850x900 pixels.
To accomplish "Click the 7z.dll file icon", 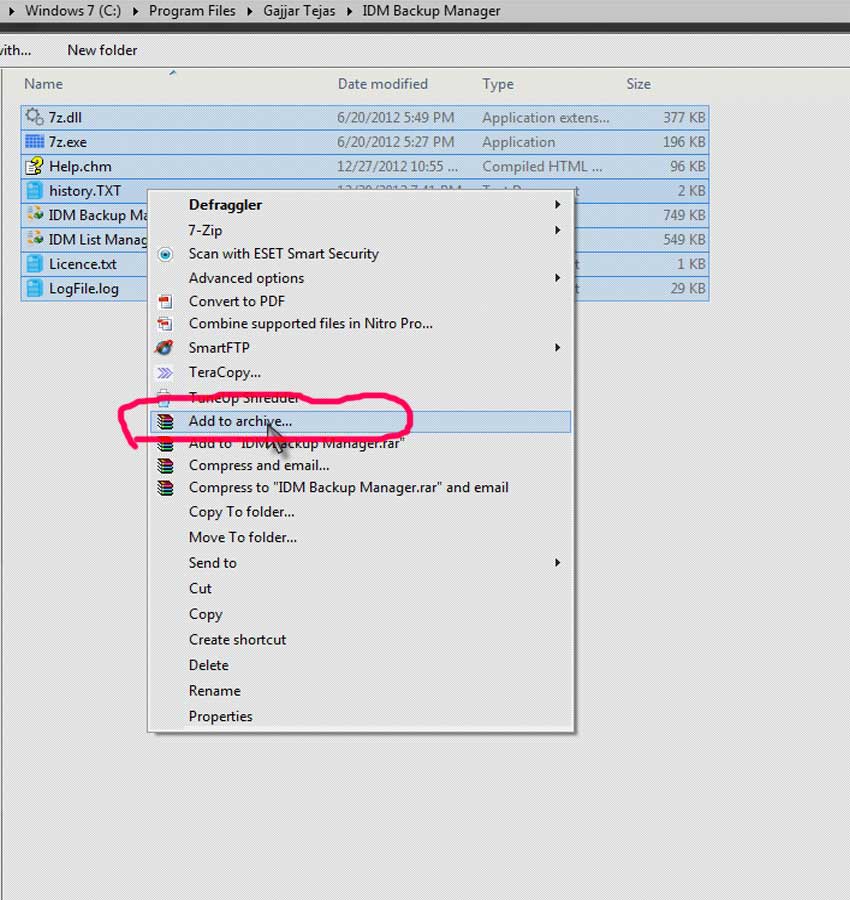I will pos(34,117).
